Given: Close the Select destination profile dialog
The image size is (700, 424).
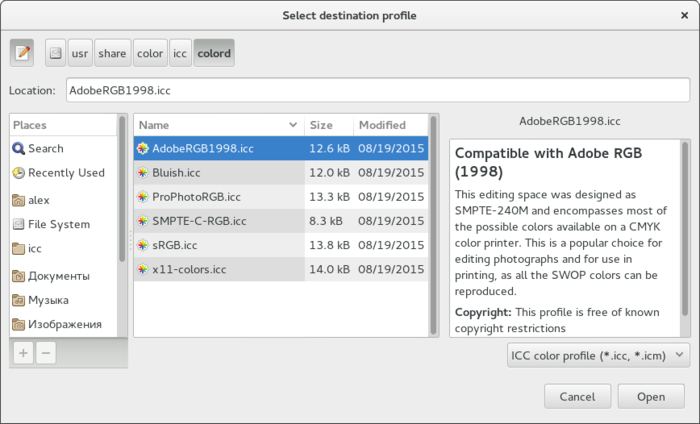Looking at the screenshot, I should (684, 16).
